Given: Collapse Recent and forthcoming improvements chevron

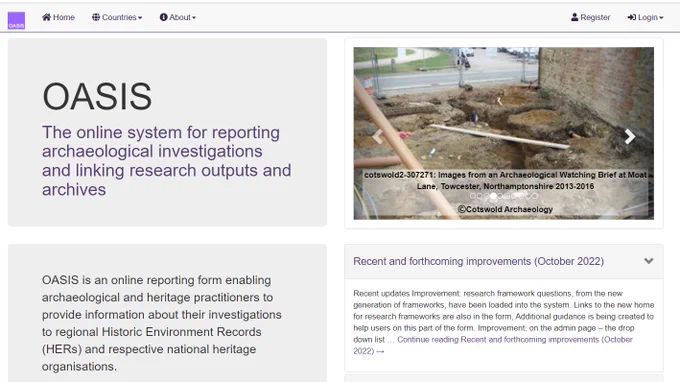Looking at the screenshot, I should 649,261.
